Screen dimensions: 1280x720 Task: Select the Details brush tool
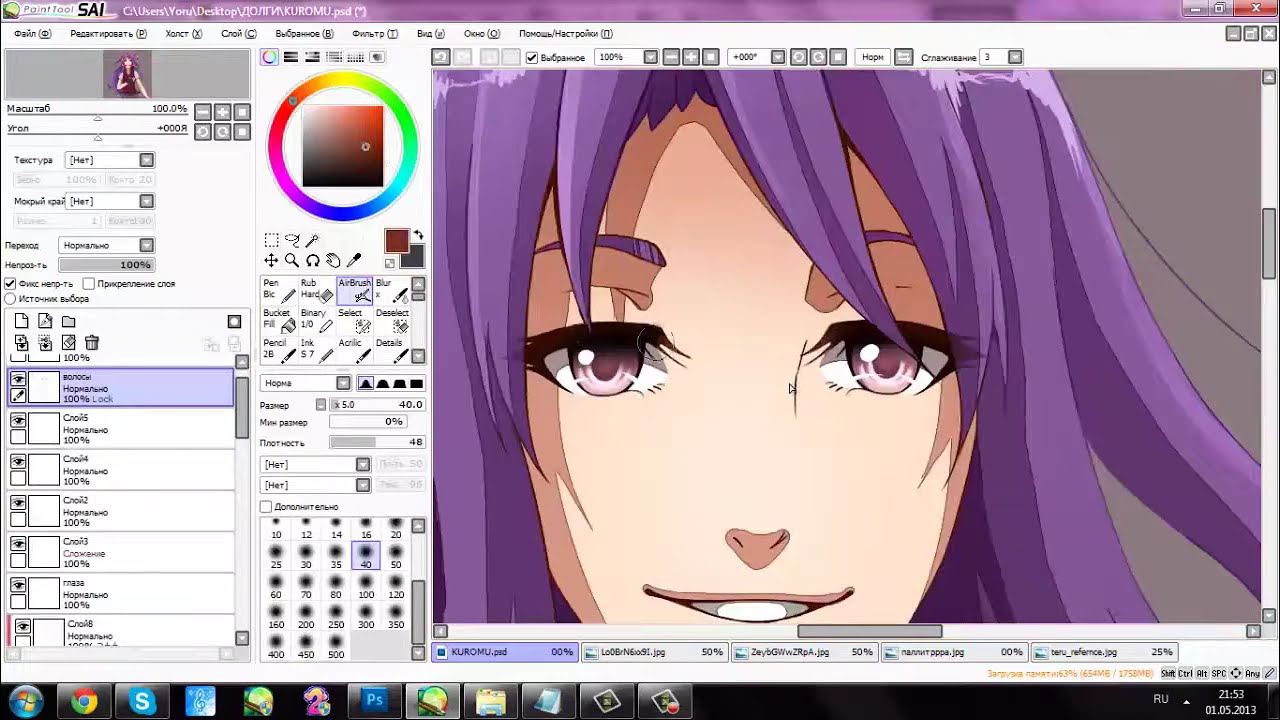tap(392, 350)
